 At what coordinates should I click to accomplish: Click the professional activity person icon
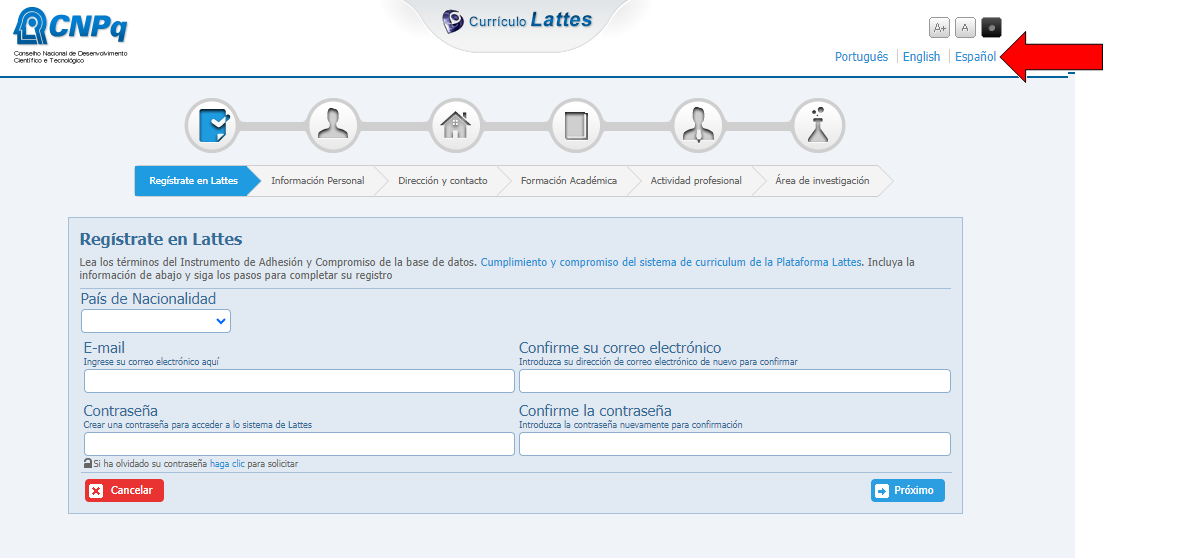tap(697, 126)
